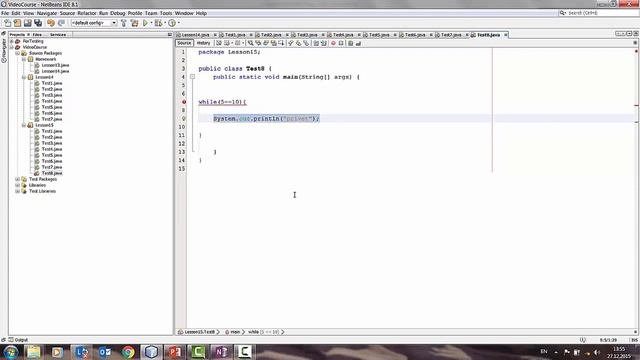Open the Tools menu
Screen dimensions: 640x360
[166, 13]
